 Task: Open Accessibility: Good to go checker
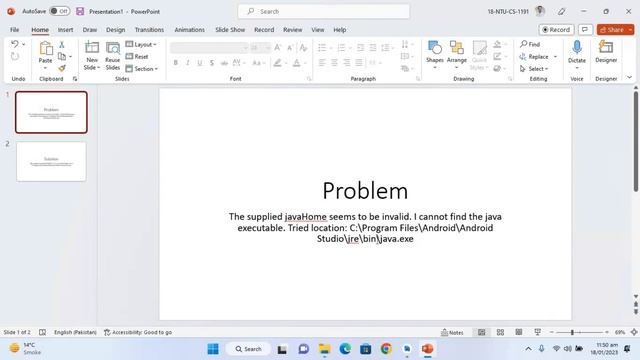click(138, 333)
